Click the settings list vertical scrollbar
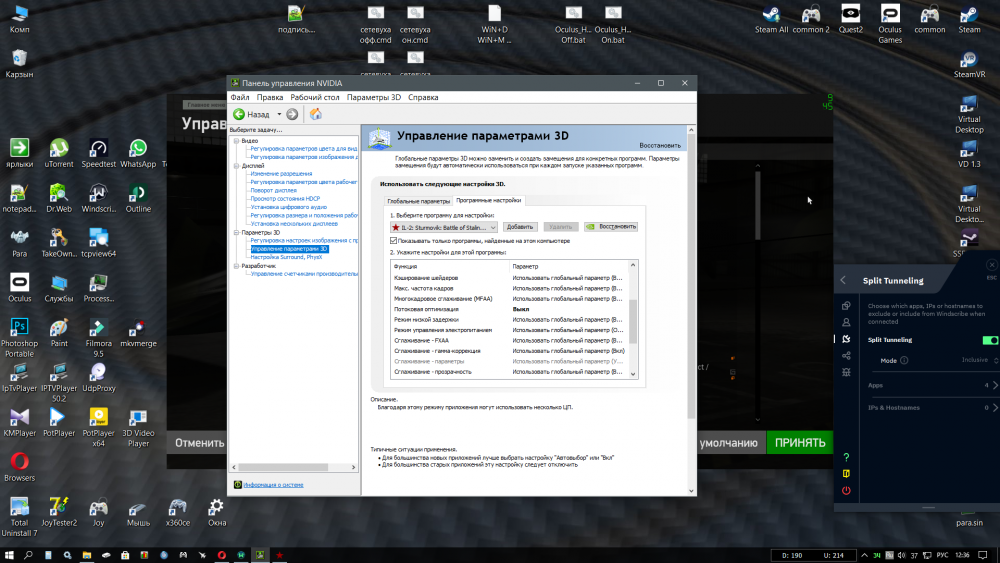The height and width of the screenshot is (563, 1000). click(631, 320)
